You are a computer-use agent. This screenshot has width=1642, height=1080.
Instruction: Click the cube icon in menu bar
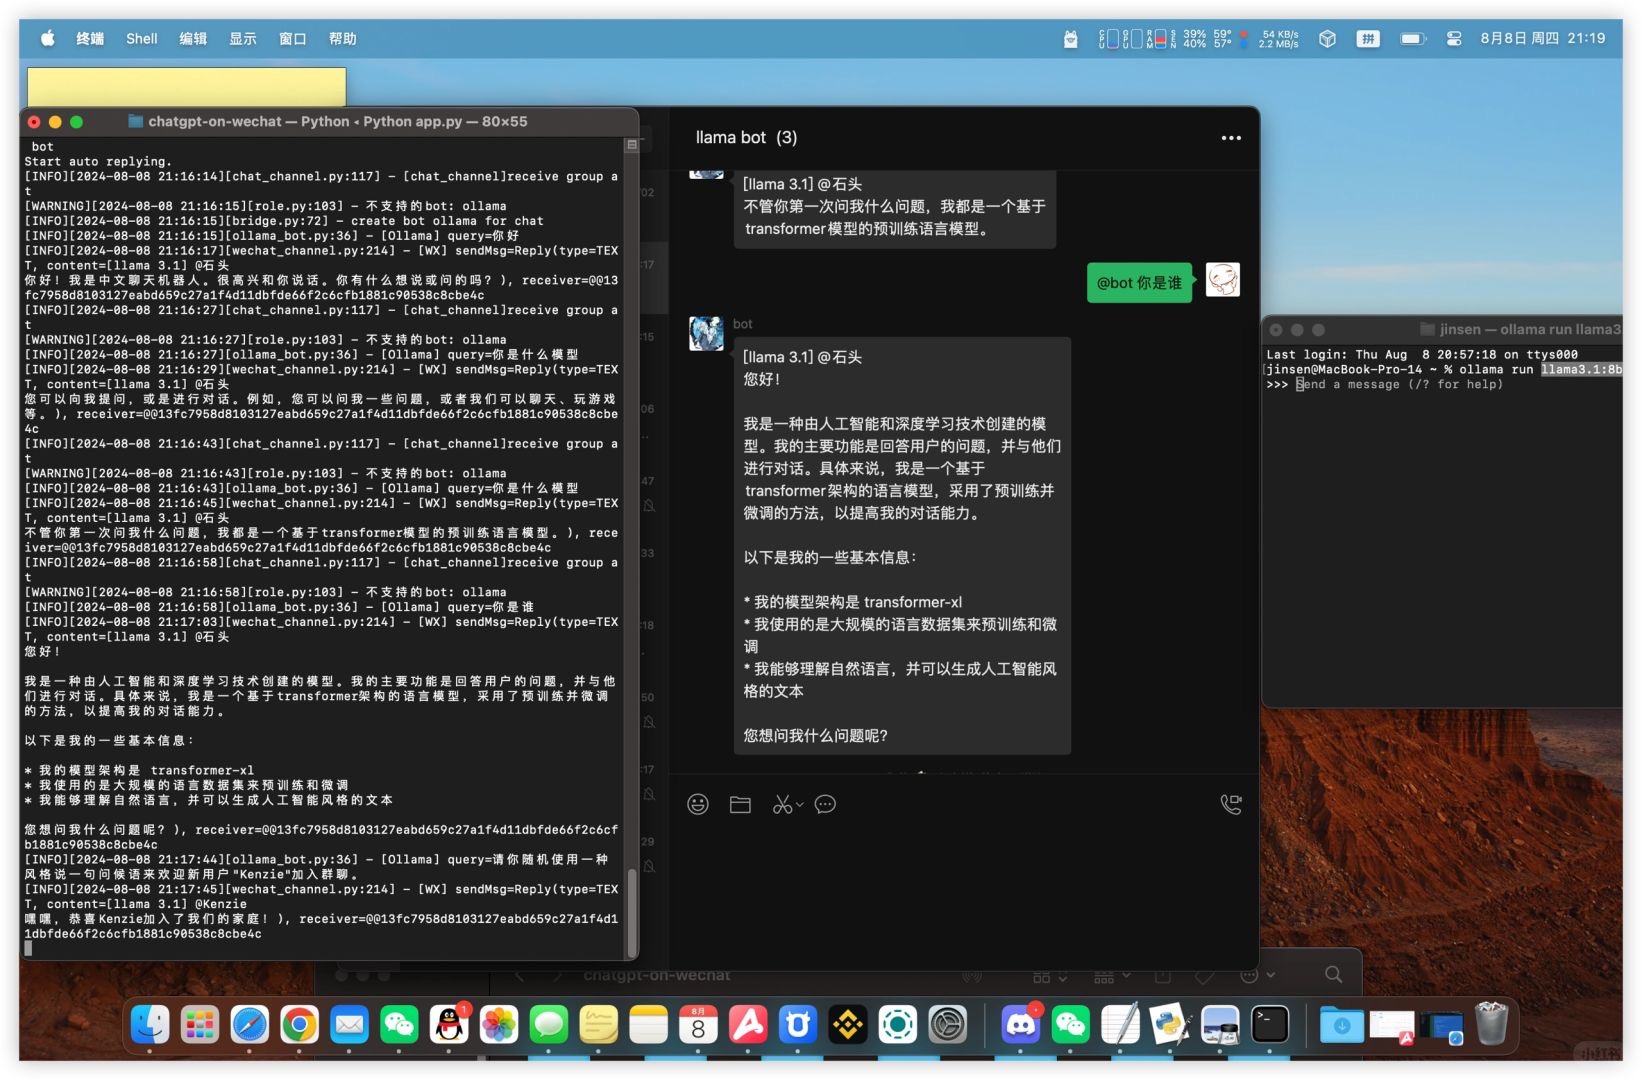(1327, 39)
